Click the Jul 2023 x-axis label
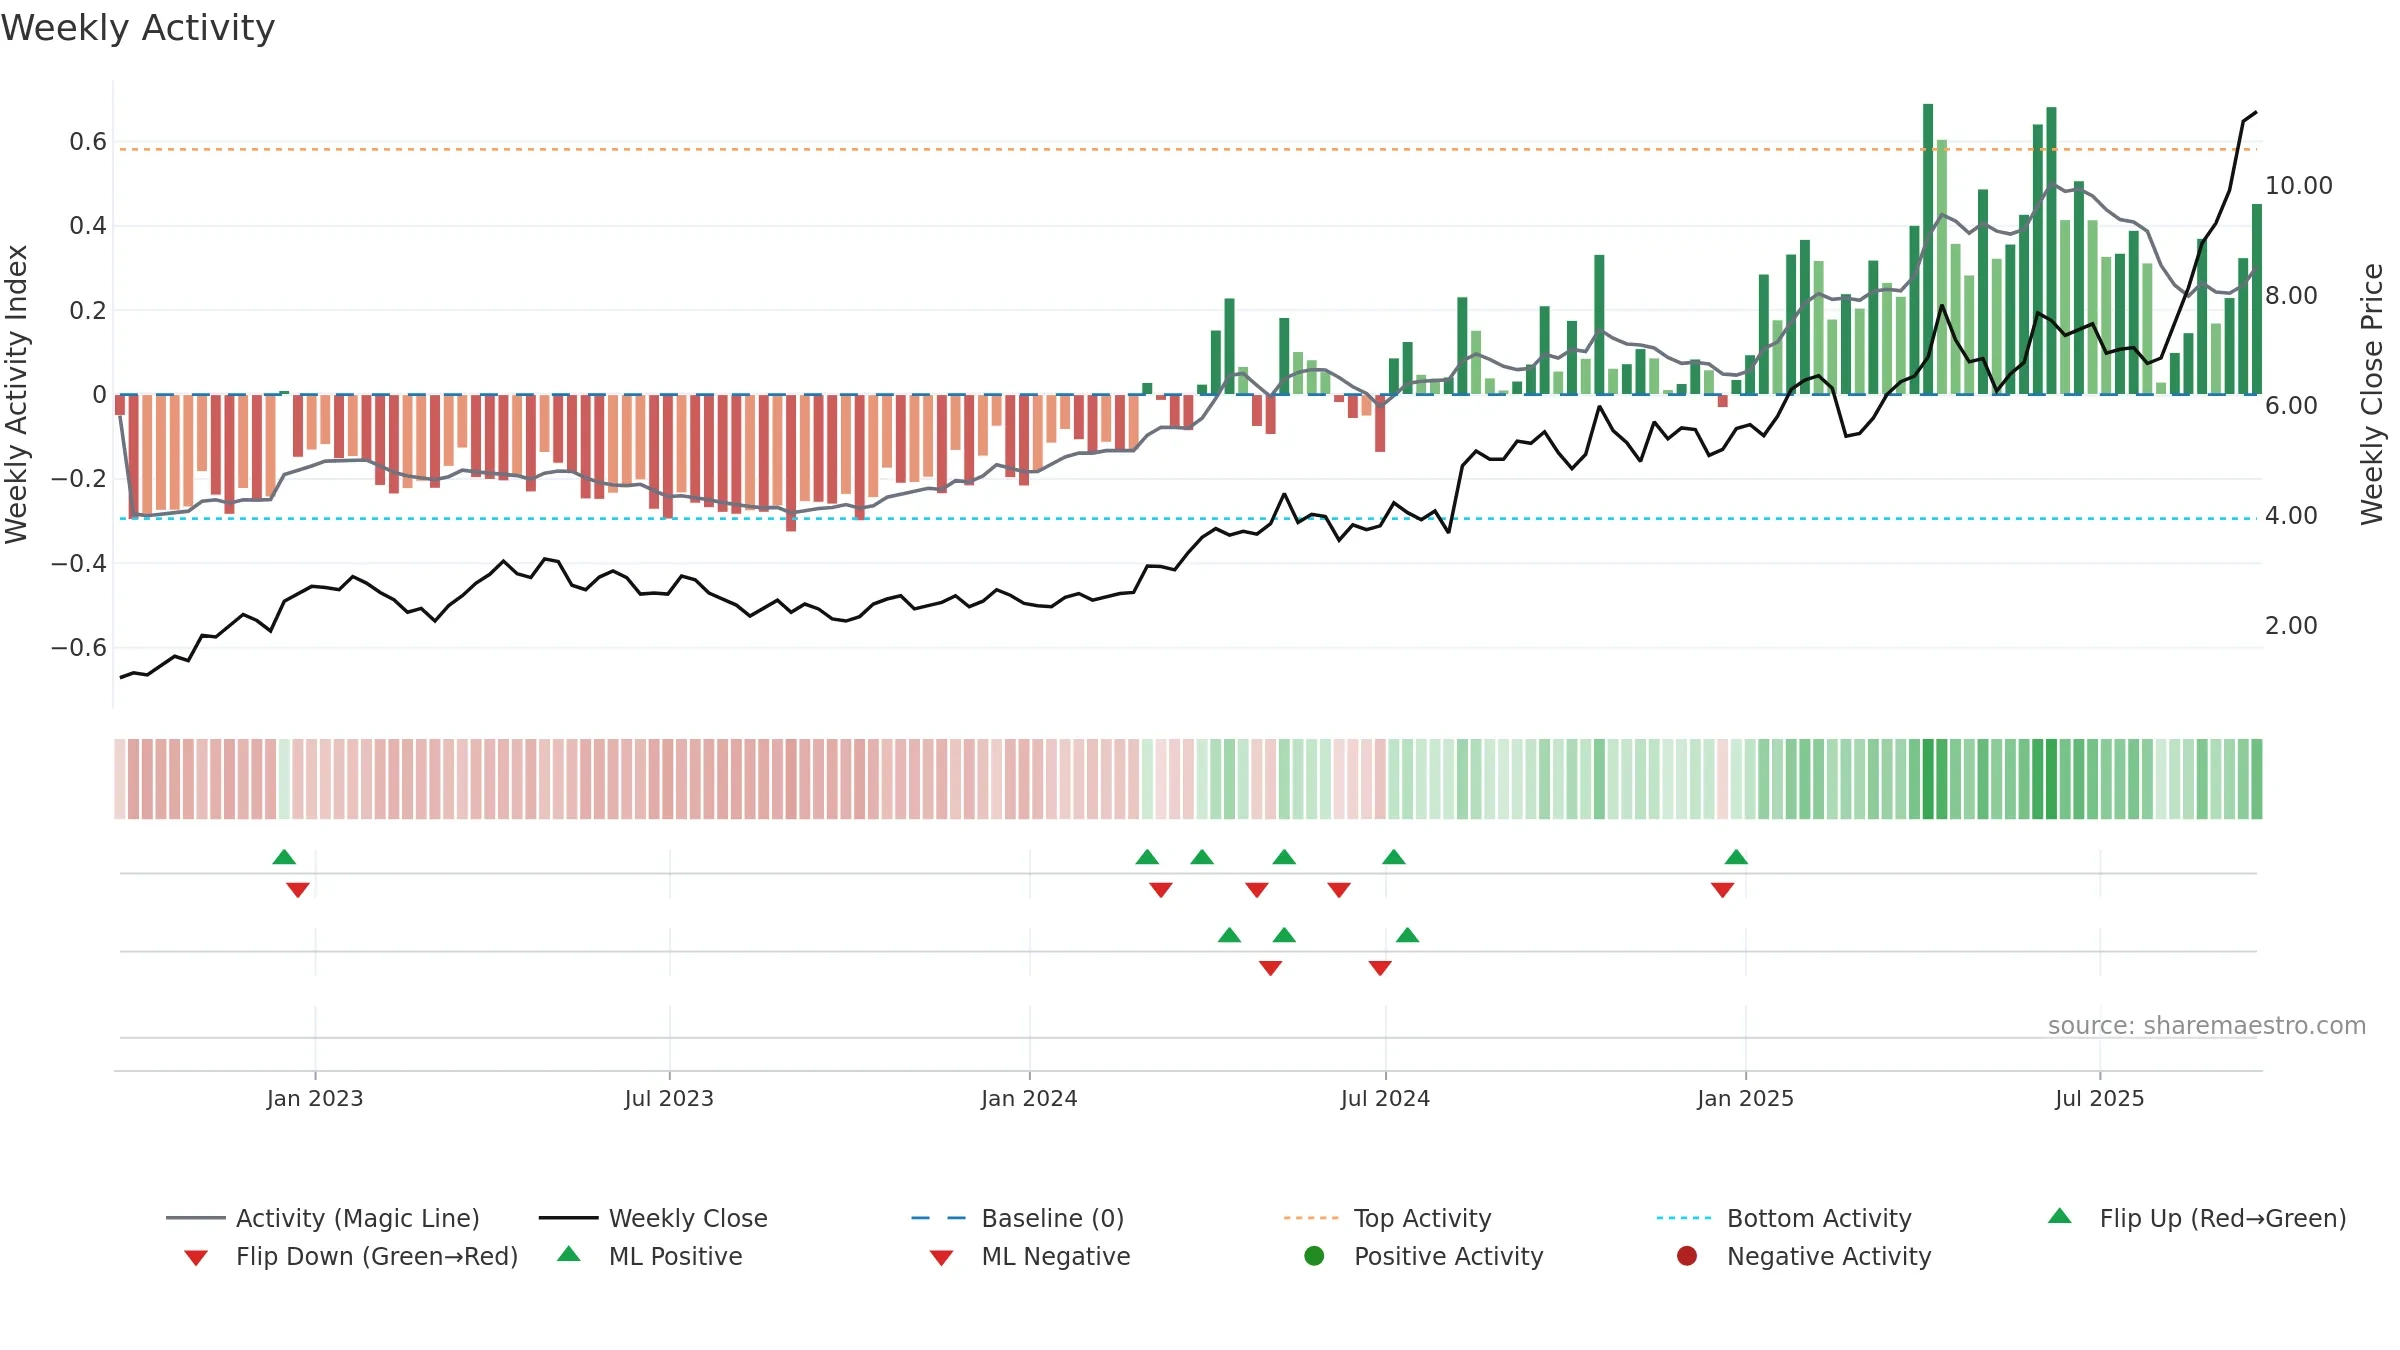The height and width of the screenshot is (1350, 2400). [669, 1098]
